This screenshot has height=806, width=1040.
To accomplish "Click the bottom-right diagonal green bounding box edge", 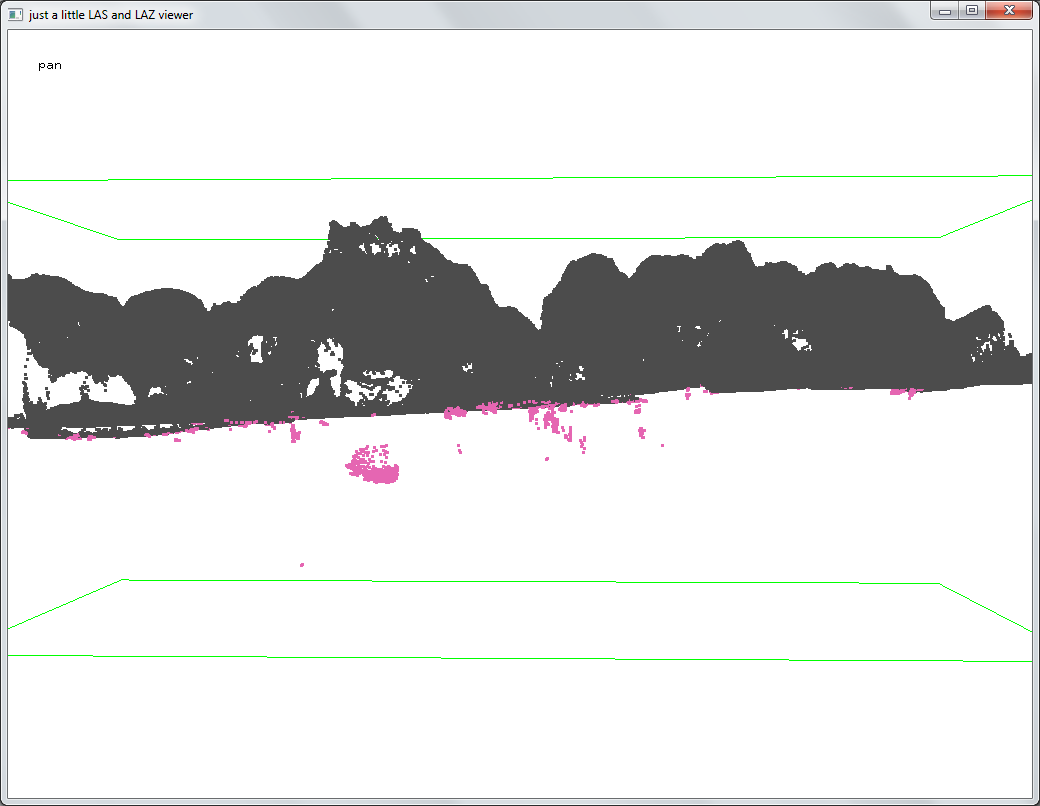I will (x=986, y=607).
